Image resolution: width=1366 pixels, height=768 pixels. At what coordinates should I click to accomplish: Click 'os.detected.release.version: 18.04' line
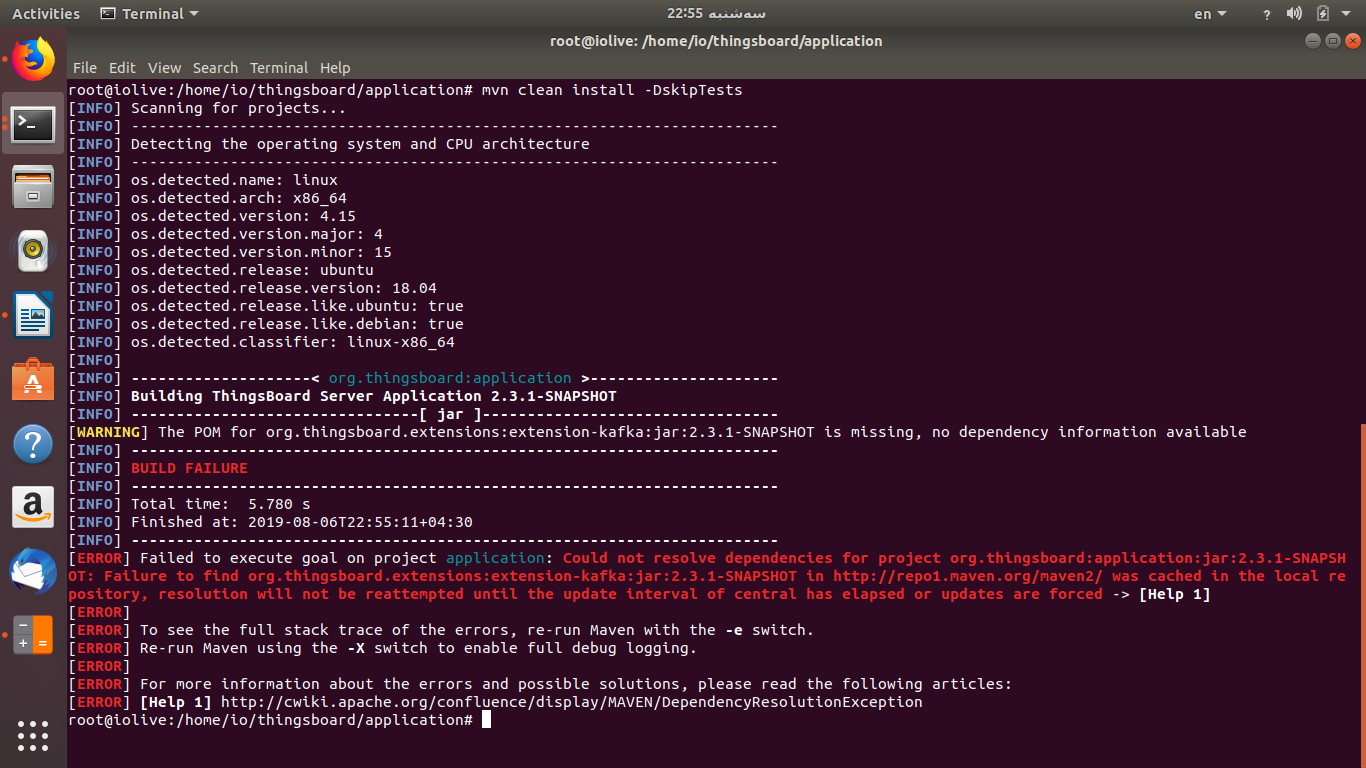(284, 288)
